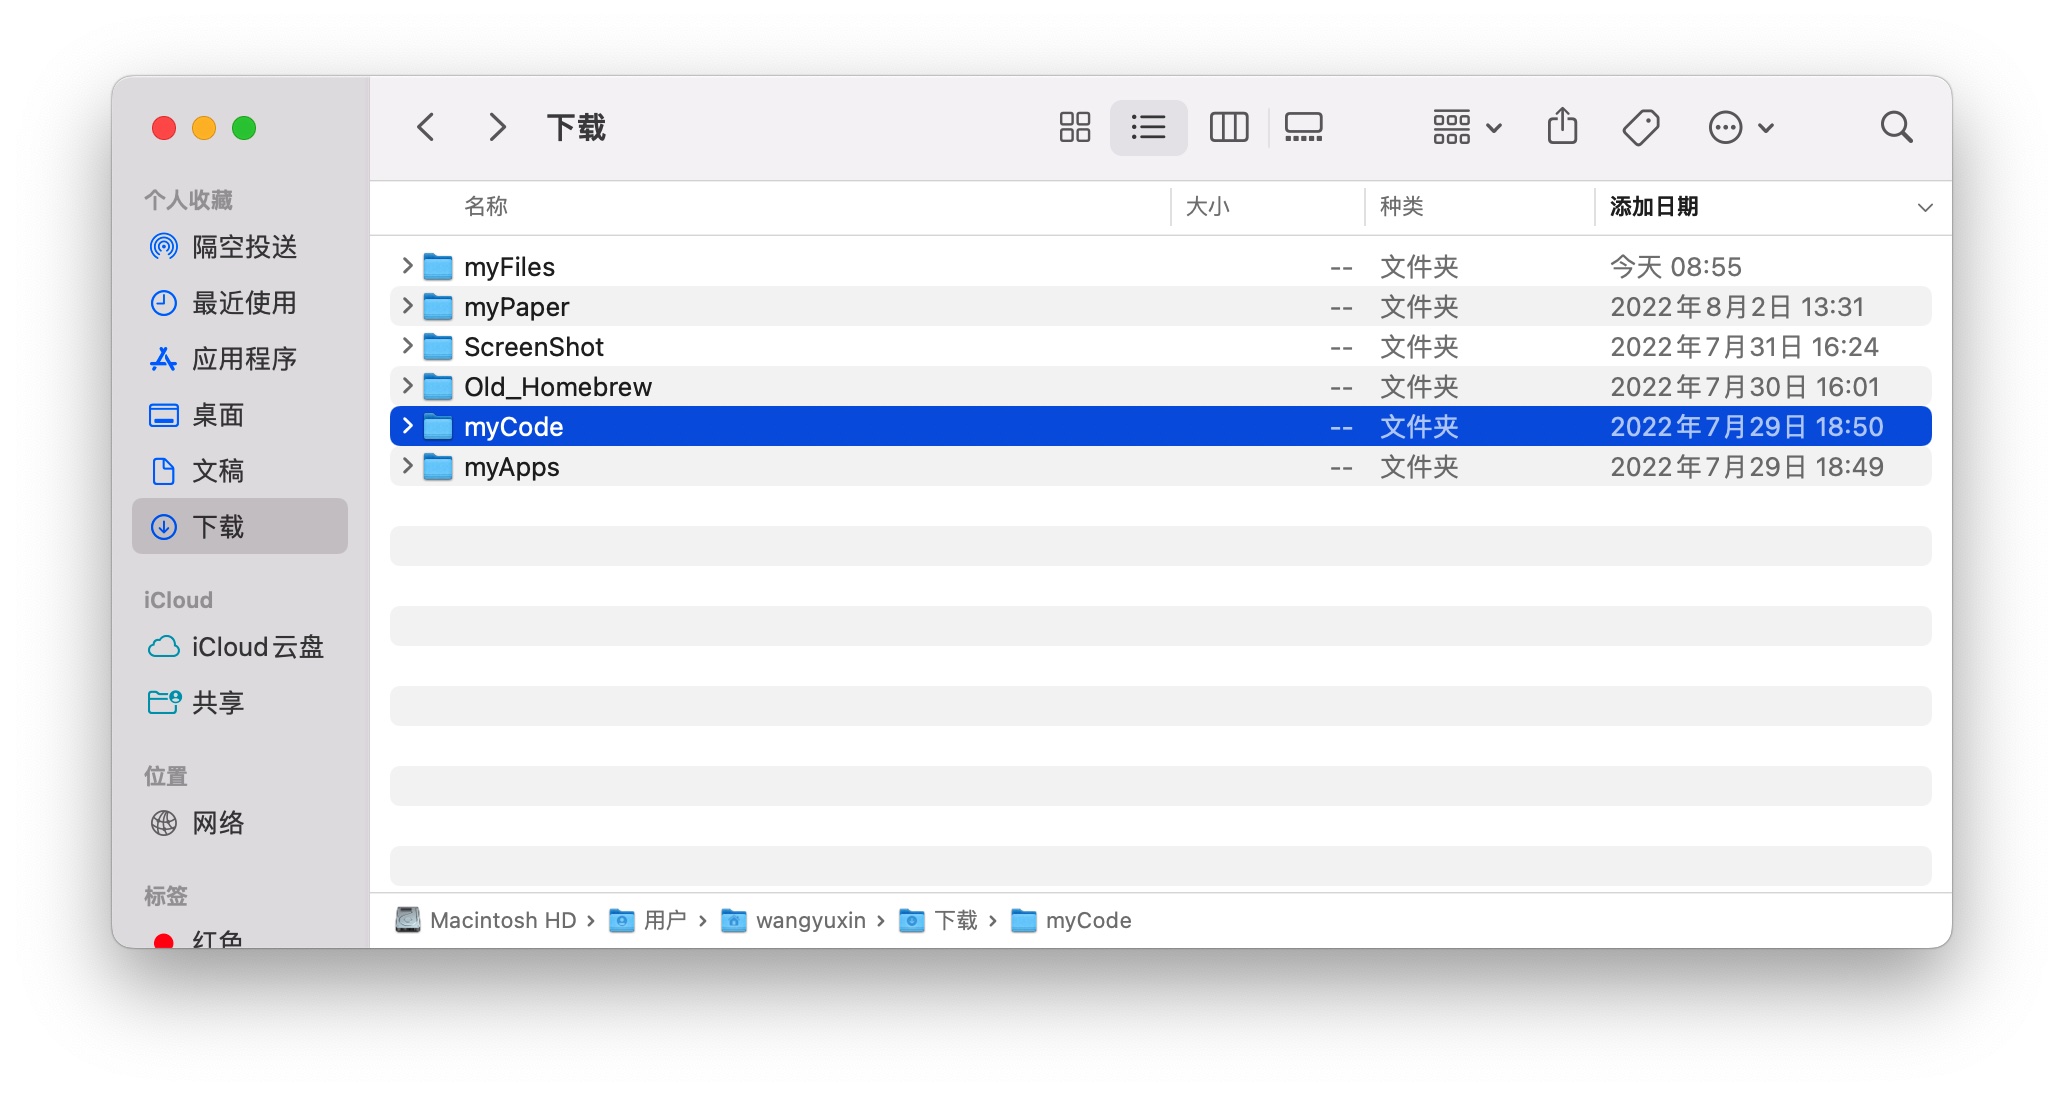The image size is (2064, 1096).
Task: Click the search magnifier icon
Action: pyautogui.click(x=1896, y=127)
